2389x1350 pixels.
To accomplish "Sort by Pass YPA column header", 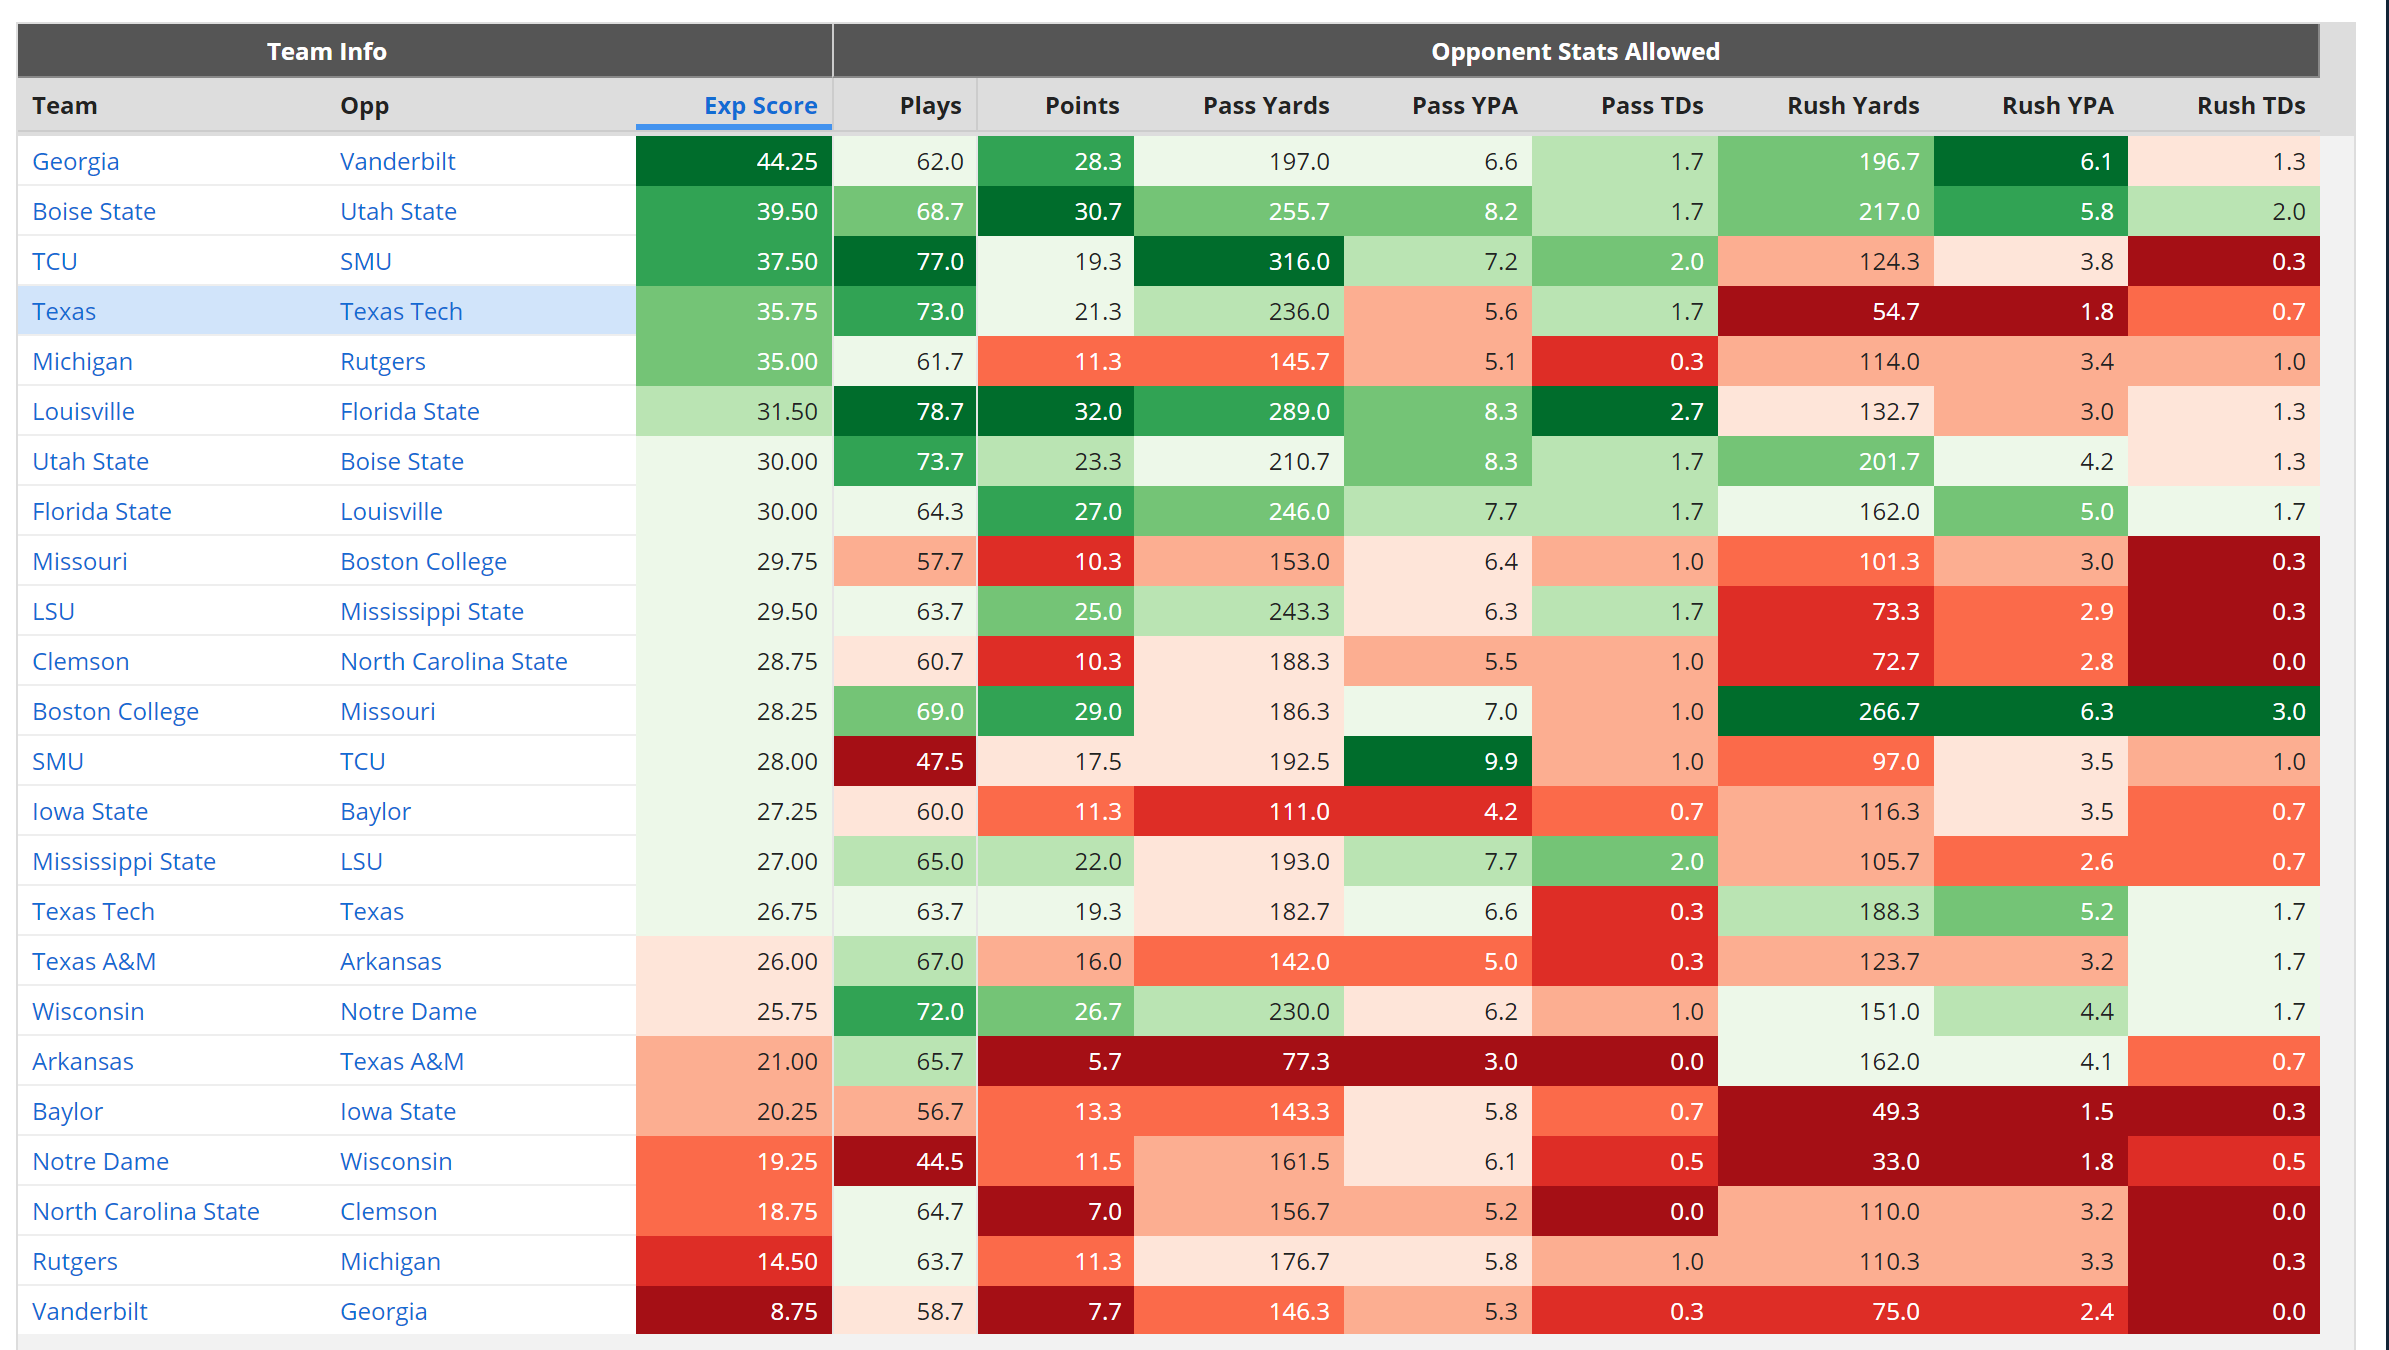I will tap(1464, 105).
